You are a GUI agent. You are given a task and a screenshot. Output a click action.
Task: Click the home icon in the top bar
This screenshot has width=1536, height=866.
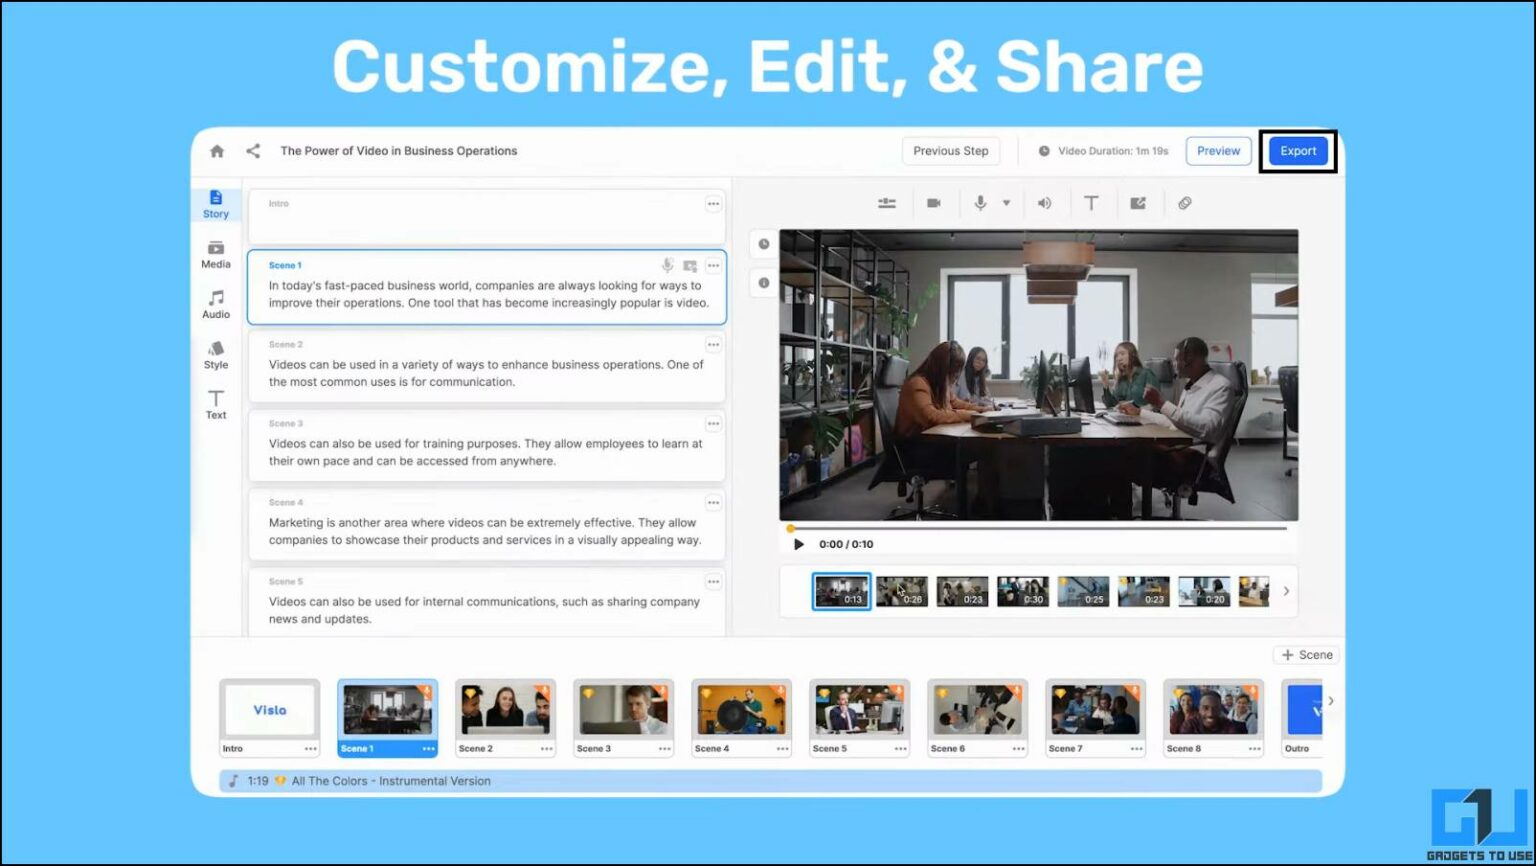[216, 150]
